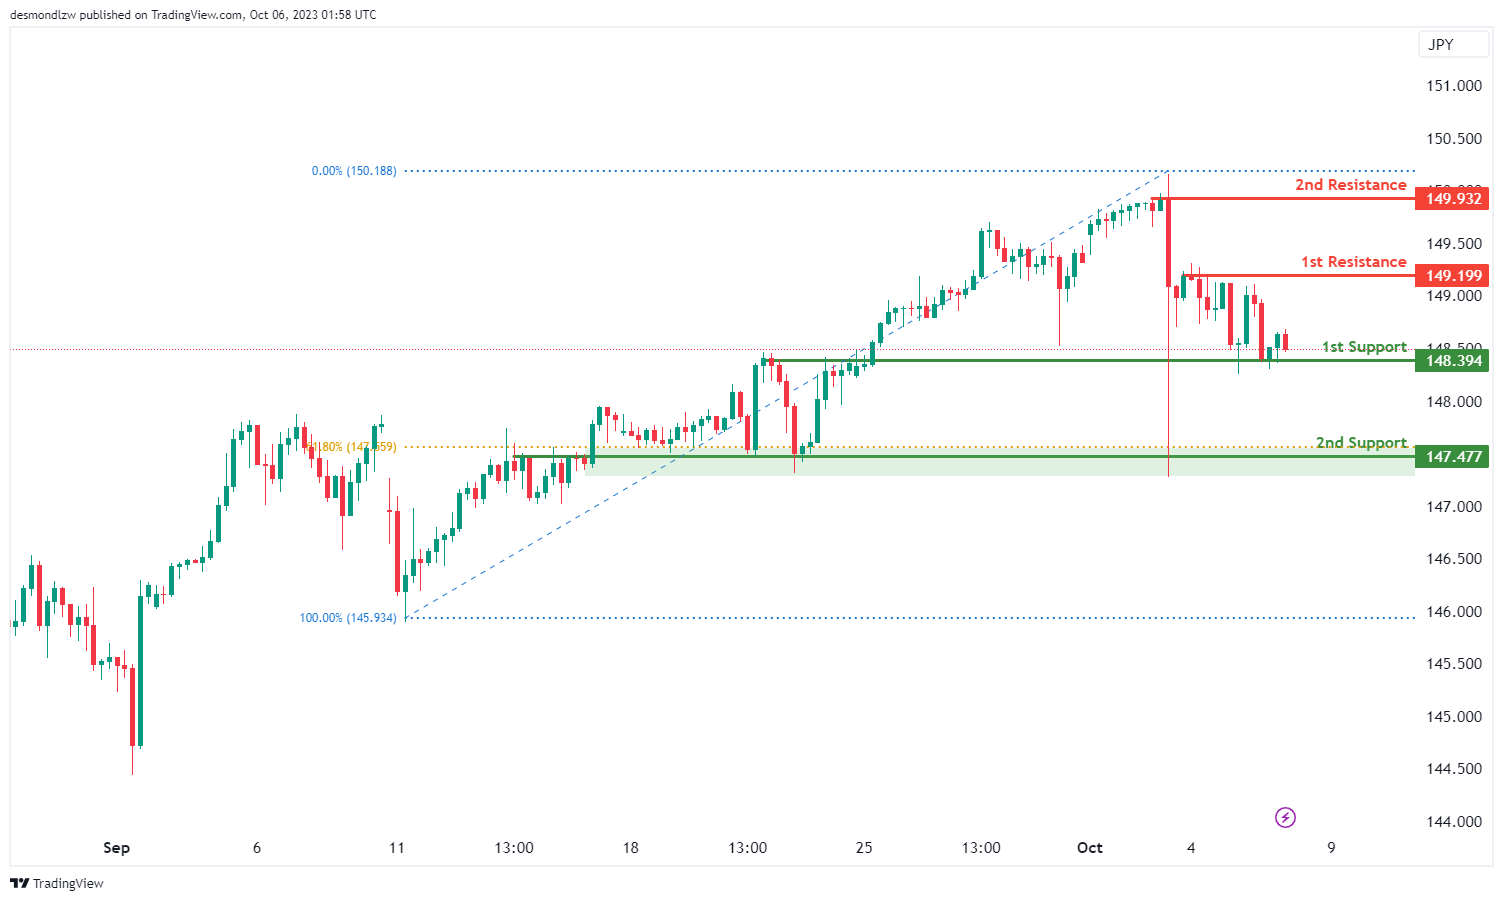Click the publisher attribution text at top
Viewport: 1503px width, 901px height.
(x=193, y=15)
